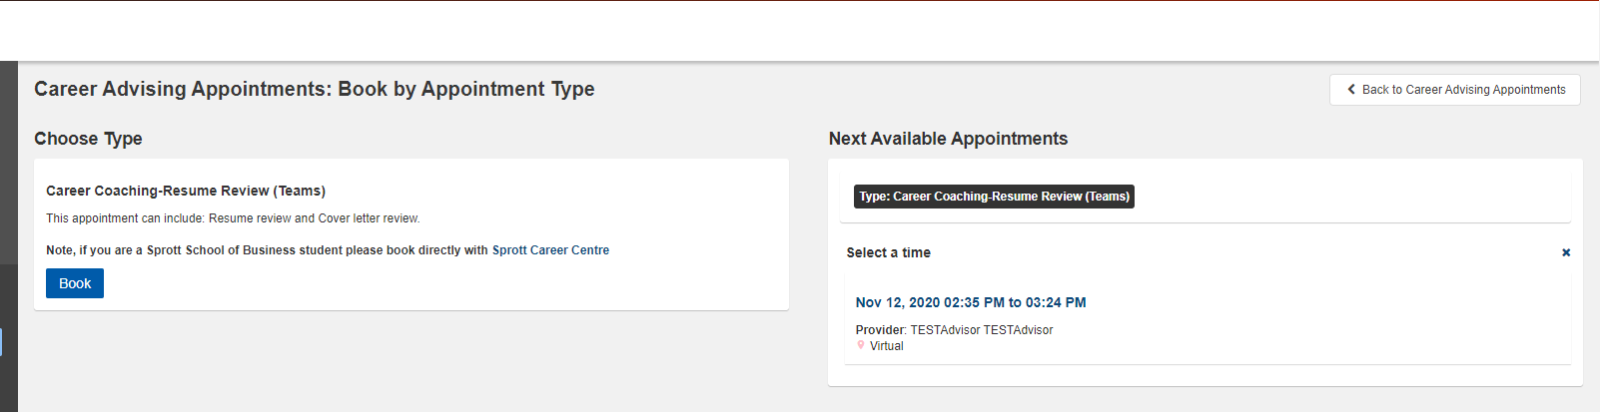This screenshot has height=412, width=1600.
Task: Select the Nov 12, 2020 02:35 PM slot
Action: click(970, 302)
